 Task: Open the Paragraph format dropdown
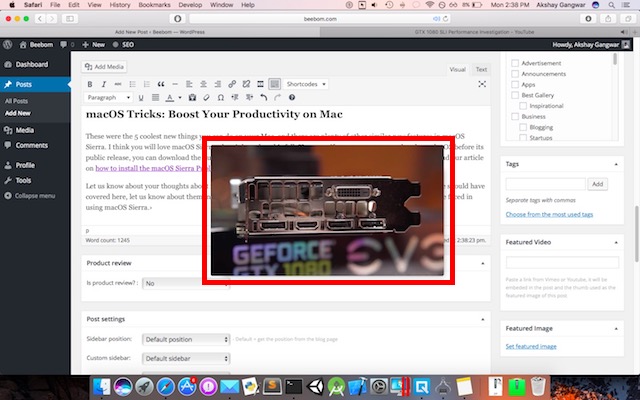(x=109, y=98)
